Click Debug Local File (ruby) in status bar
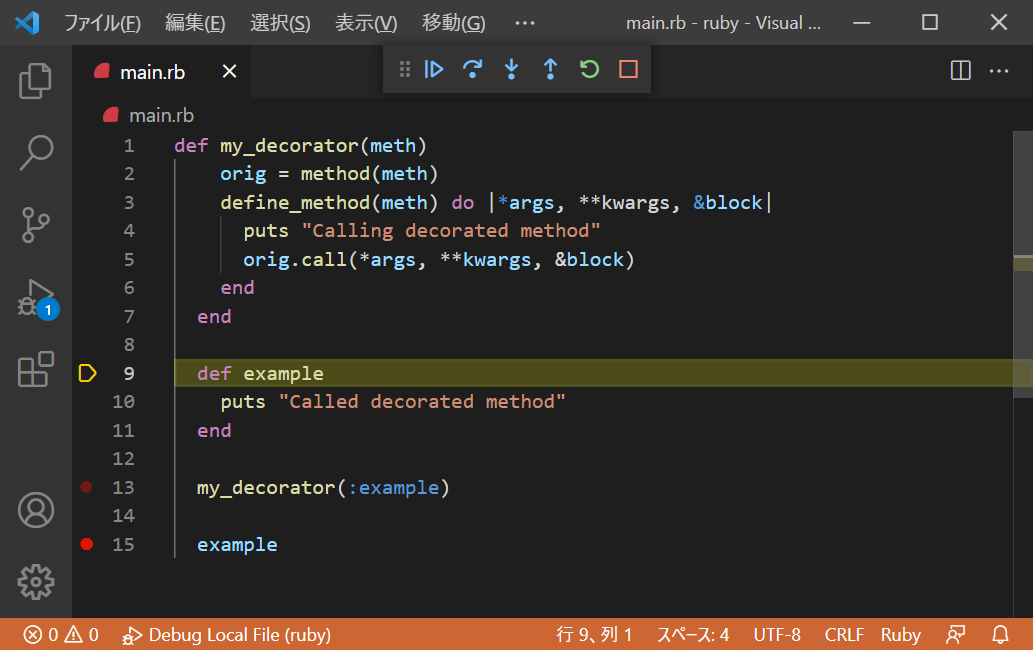 pyautogui.click(x=226, y=634)
